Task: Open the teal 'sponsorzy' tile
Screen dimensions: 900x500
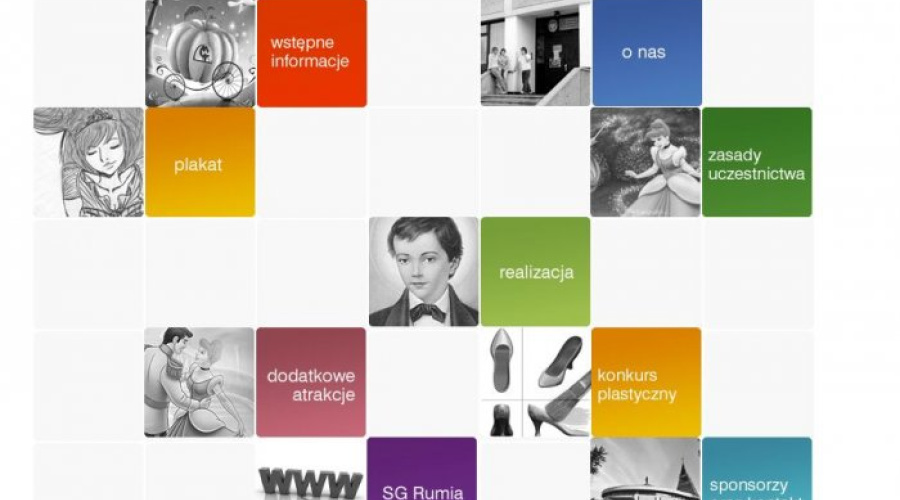Action: tap(757, 468)
